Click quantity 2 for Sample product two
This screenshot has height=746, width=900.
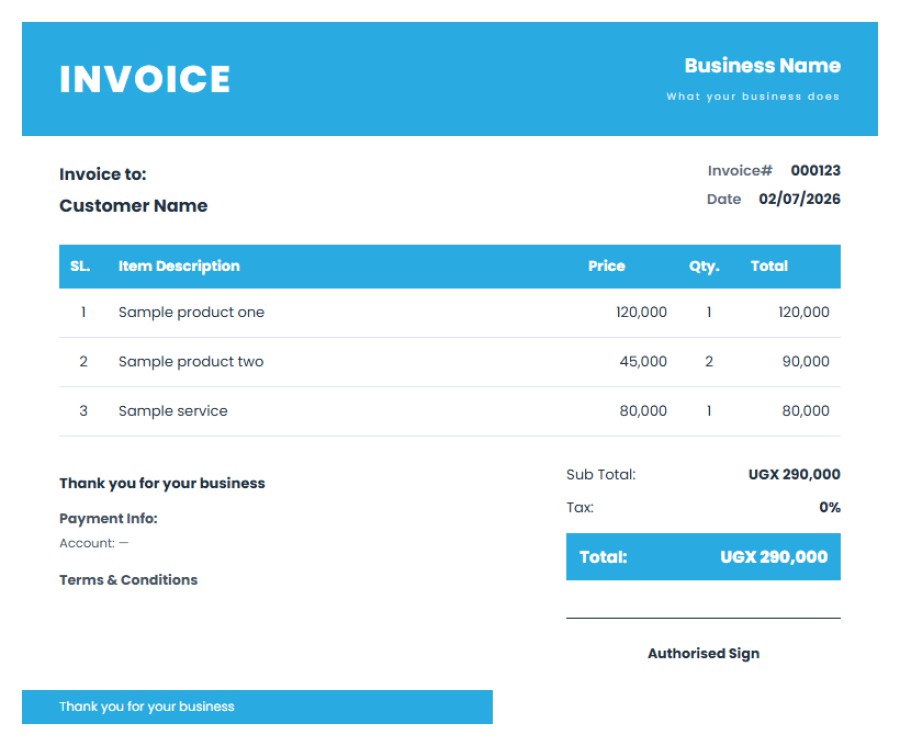tap(709, 362)
